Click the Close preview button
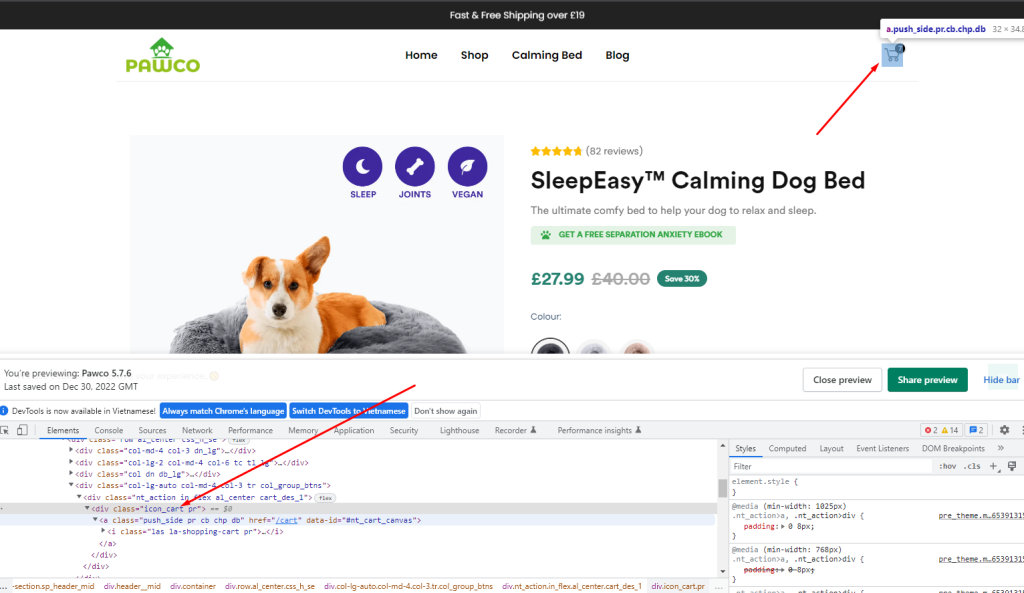1024x593 pixels. [x=842, y=379]
